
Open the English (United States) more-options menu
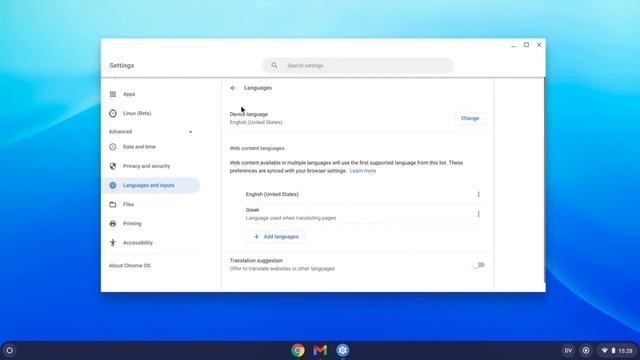[478, 195]
